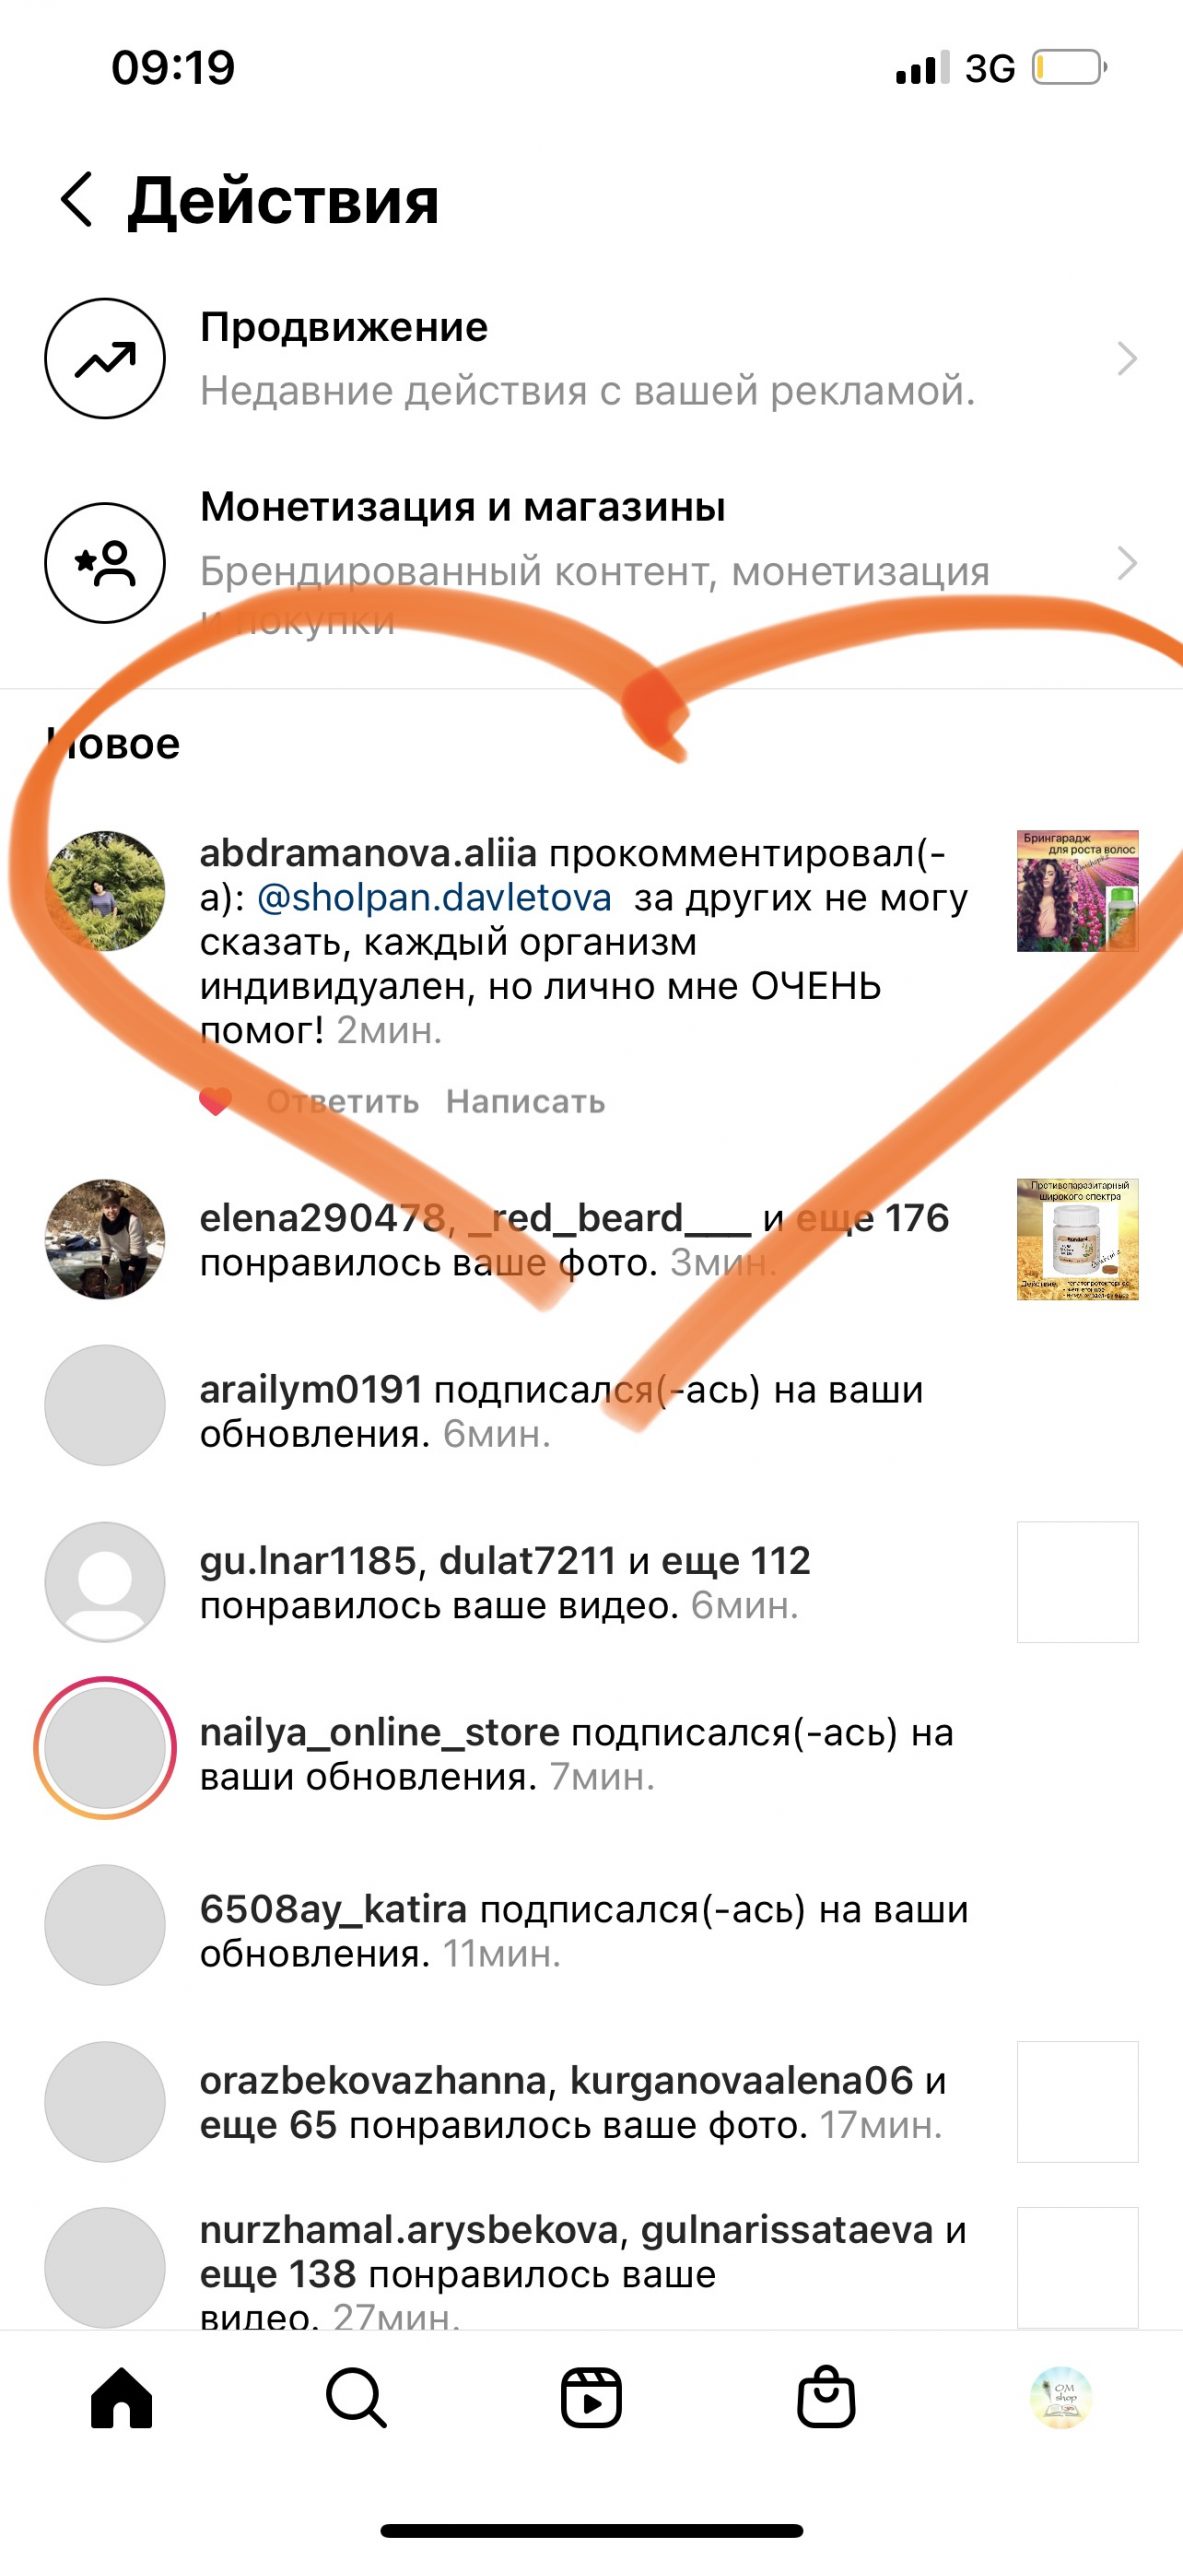Open arailym0191 follow notification
The image size is (1183, 2560).
point(591,1411)
